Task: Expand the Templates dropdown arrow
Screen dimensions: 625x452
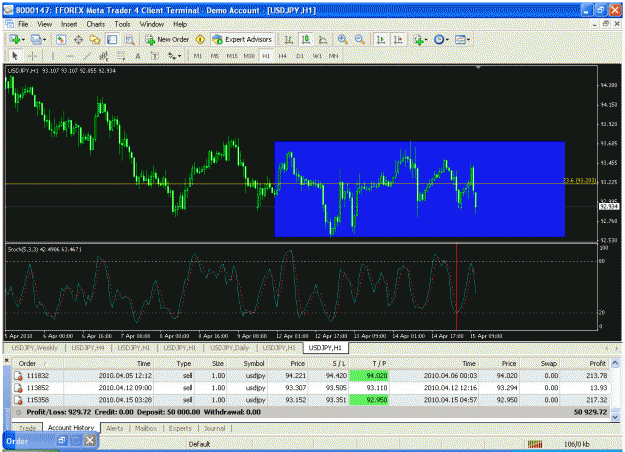Action: tap(468, 39)
